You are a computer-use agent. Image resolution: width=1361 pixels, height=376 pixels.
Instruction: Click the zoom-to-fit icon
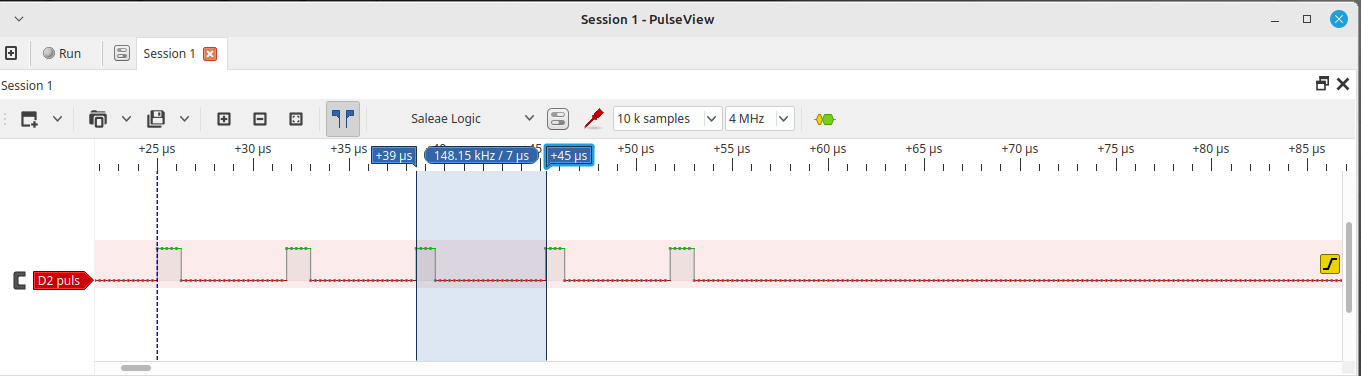(x=296, y=119)
